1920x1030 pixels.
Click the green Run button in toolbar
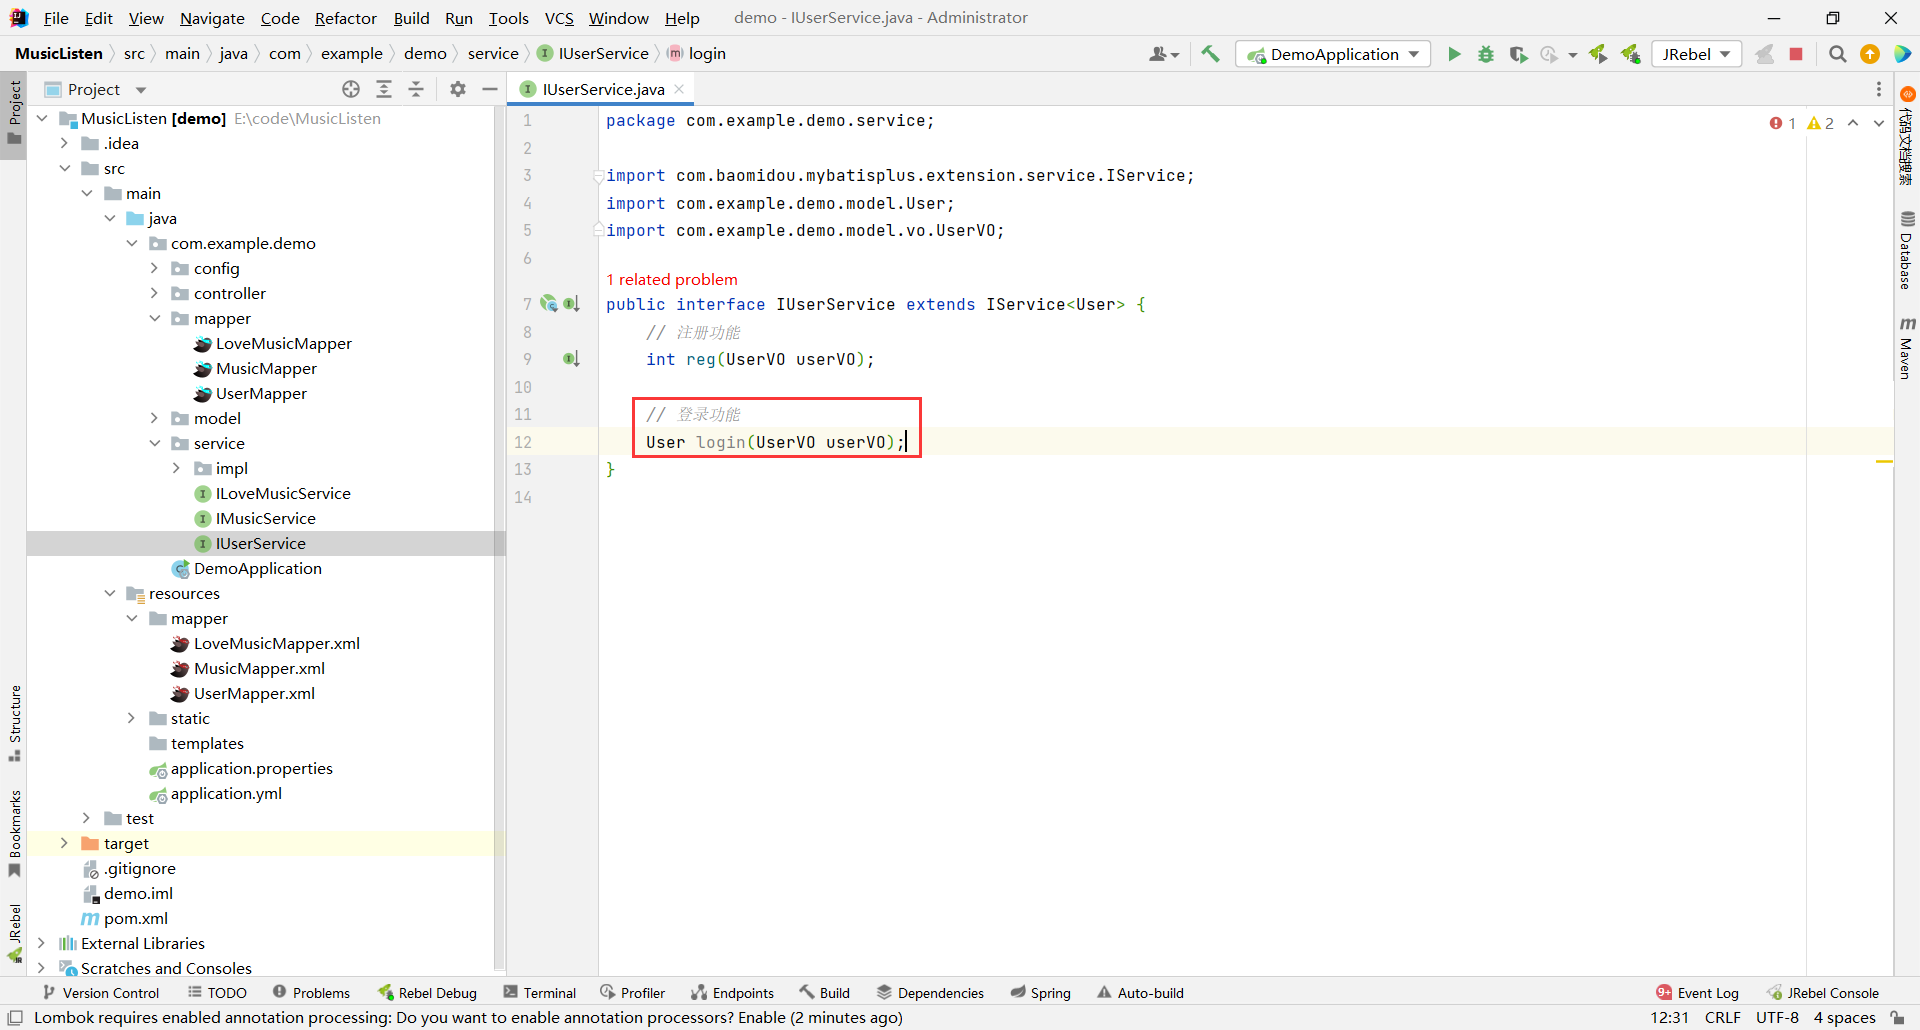1454,54
